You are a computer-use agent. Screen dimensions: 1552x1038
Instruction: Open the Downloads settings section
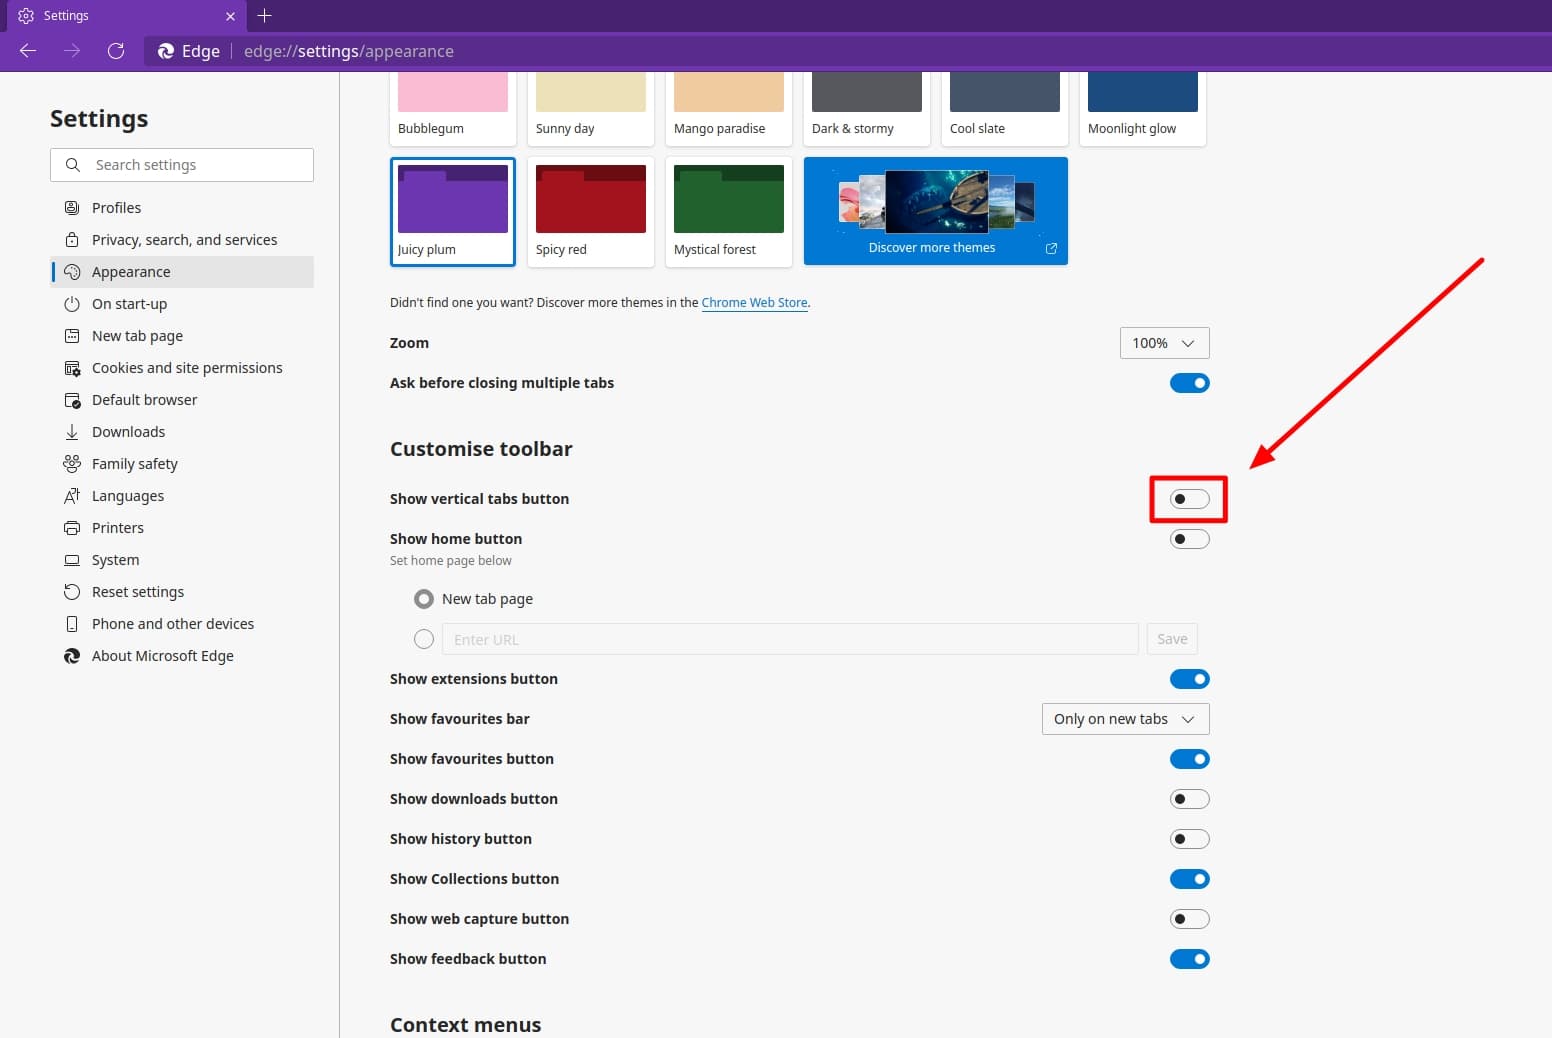[128, 431]
